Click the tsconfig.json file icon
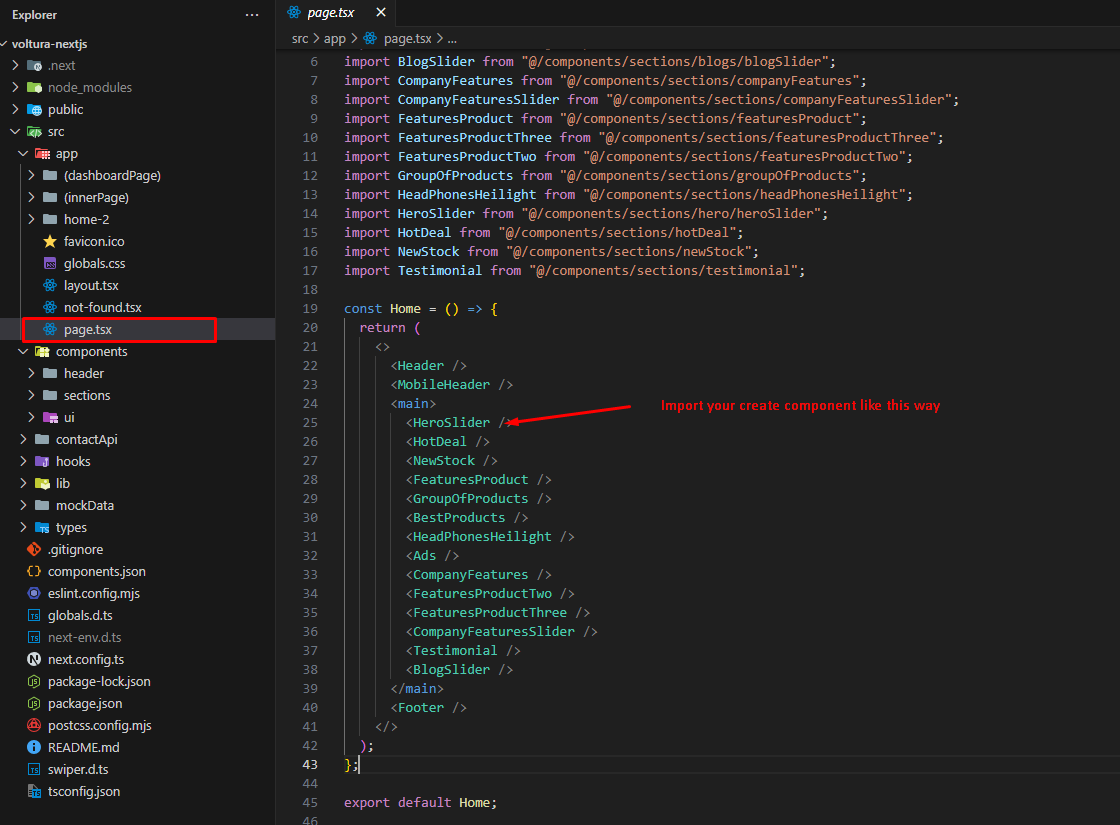 coord(34,792)
